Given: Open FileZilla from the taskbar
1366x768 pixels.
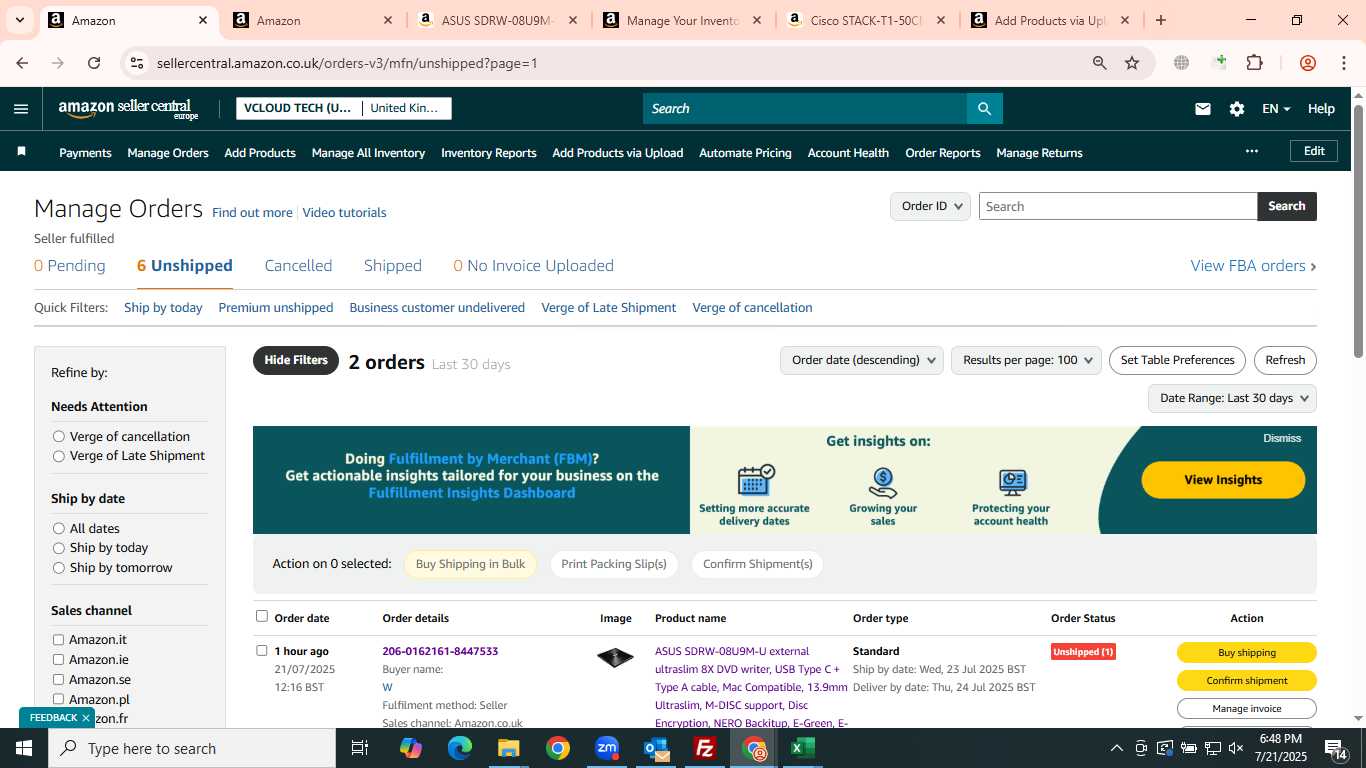Looking at the screenshot, I should 705,748.
